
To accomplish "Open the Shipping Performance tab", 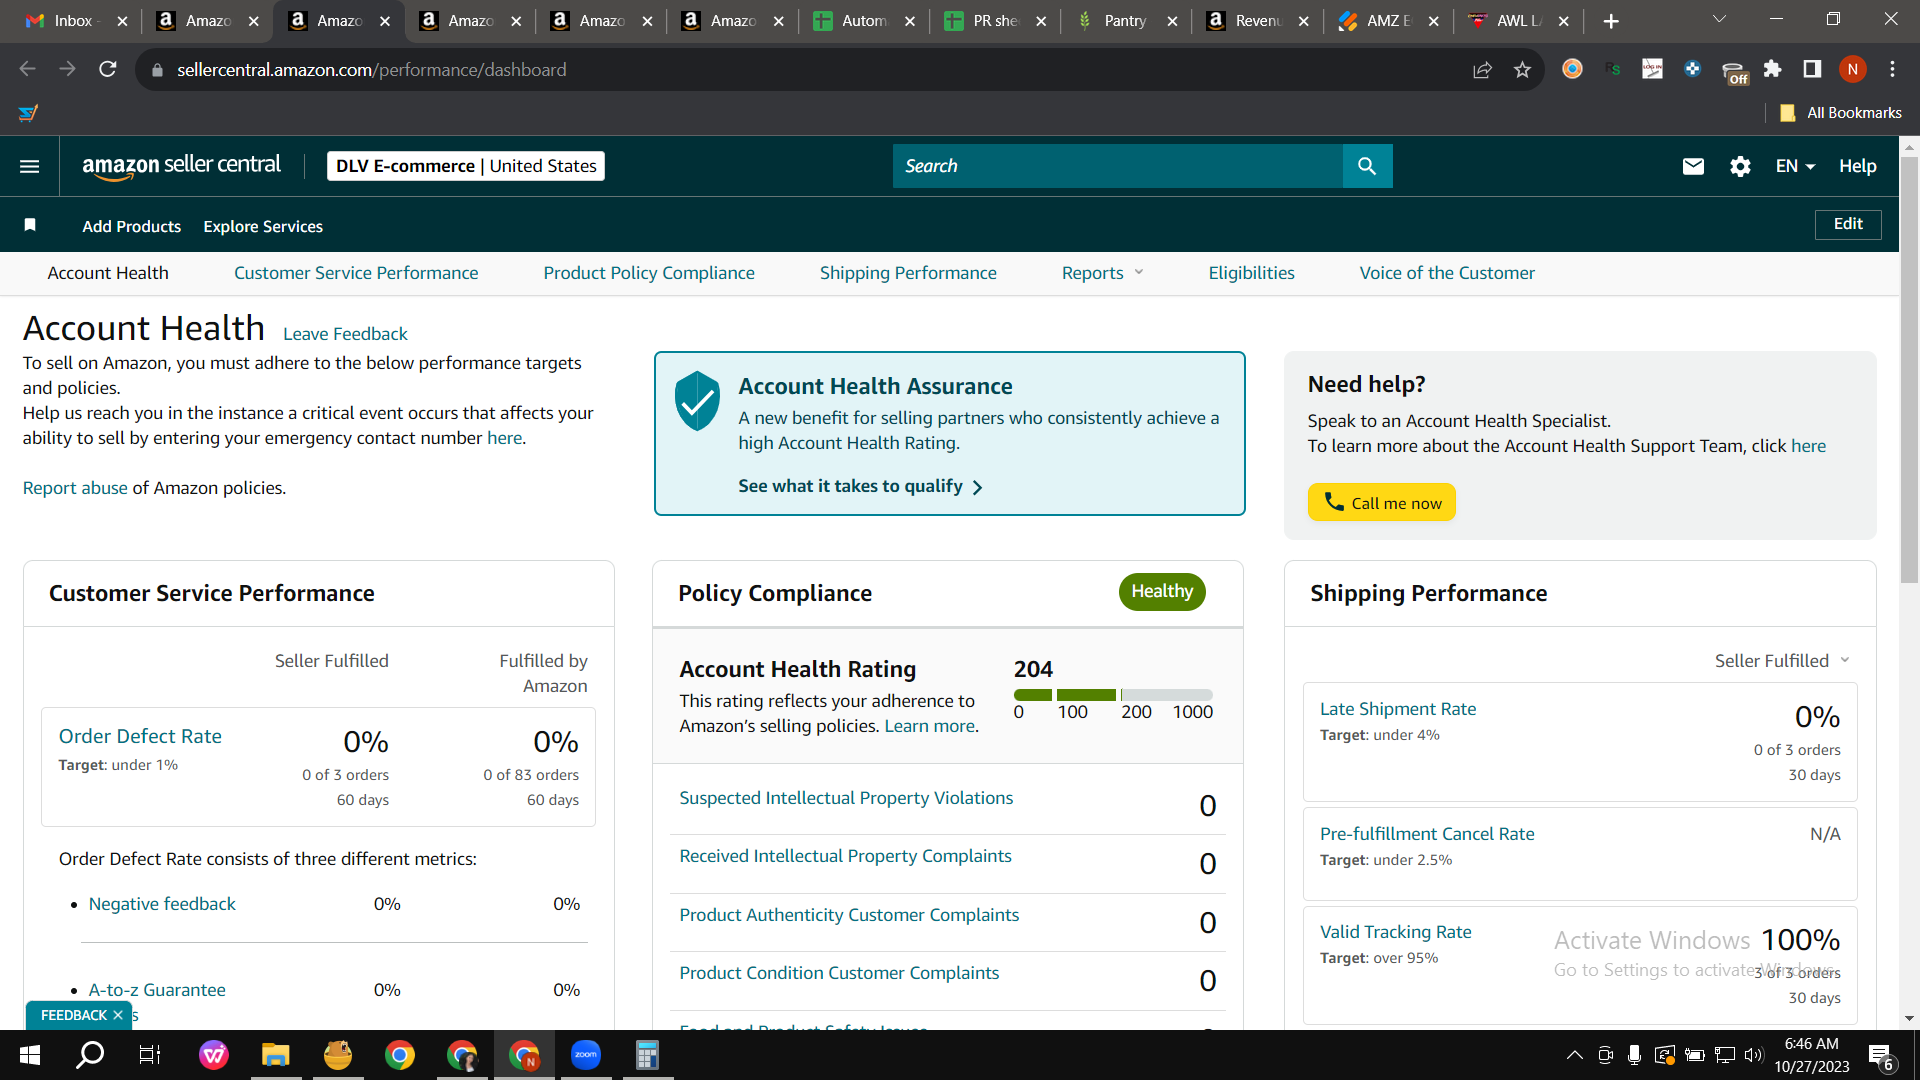I will [x=908, y=273].
